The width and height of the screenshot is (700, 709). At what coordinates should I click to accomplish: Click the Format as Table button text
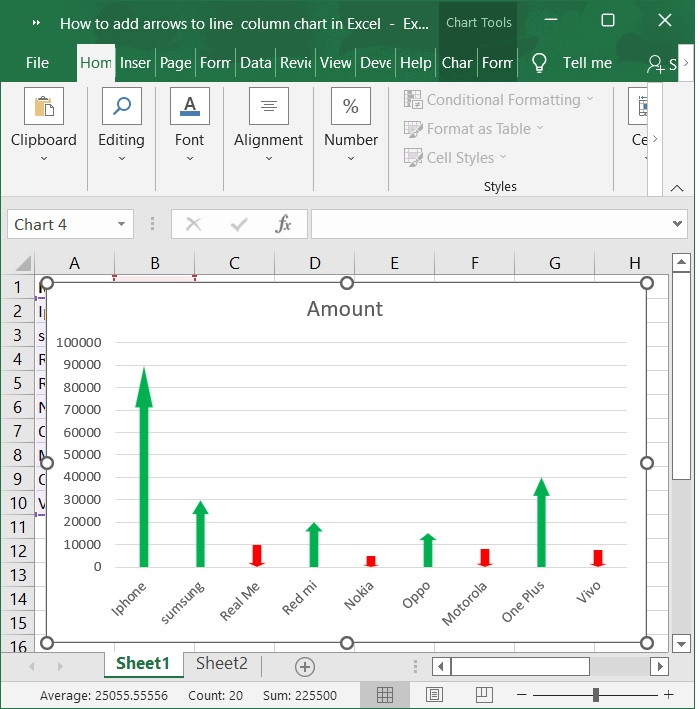[x=478, y=129]
